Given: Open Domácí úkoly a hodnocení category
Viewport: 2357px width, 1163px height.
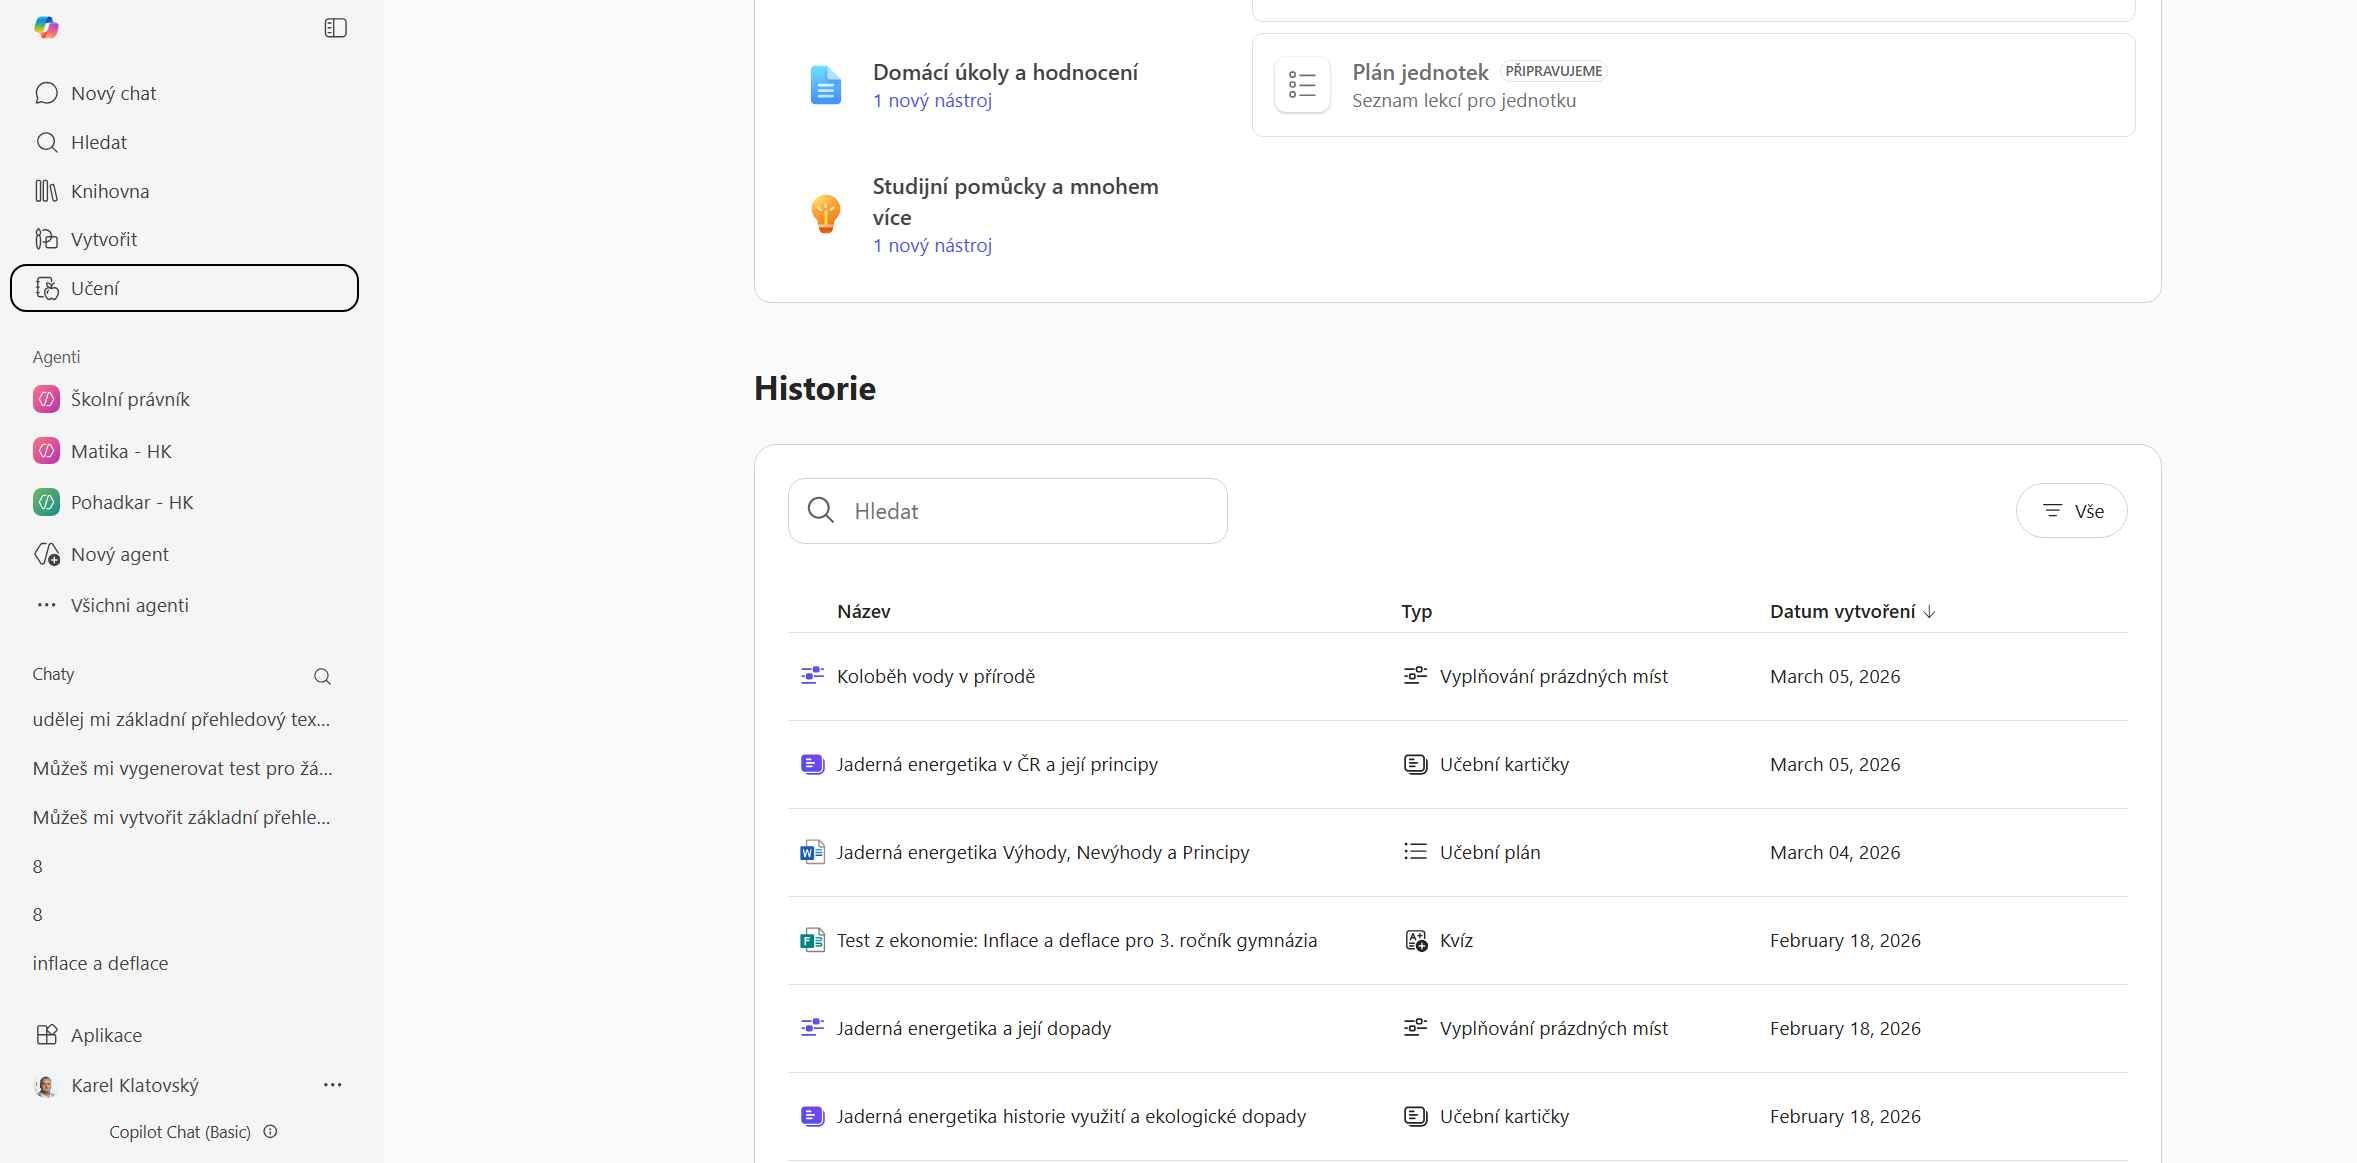Looking at the screenshot, I should (x=1004, y=73).
